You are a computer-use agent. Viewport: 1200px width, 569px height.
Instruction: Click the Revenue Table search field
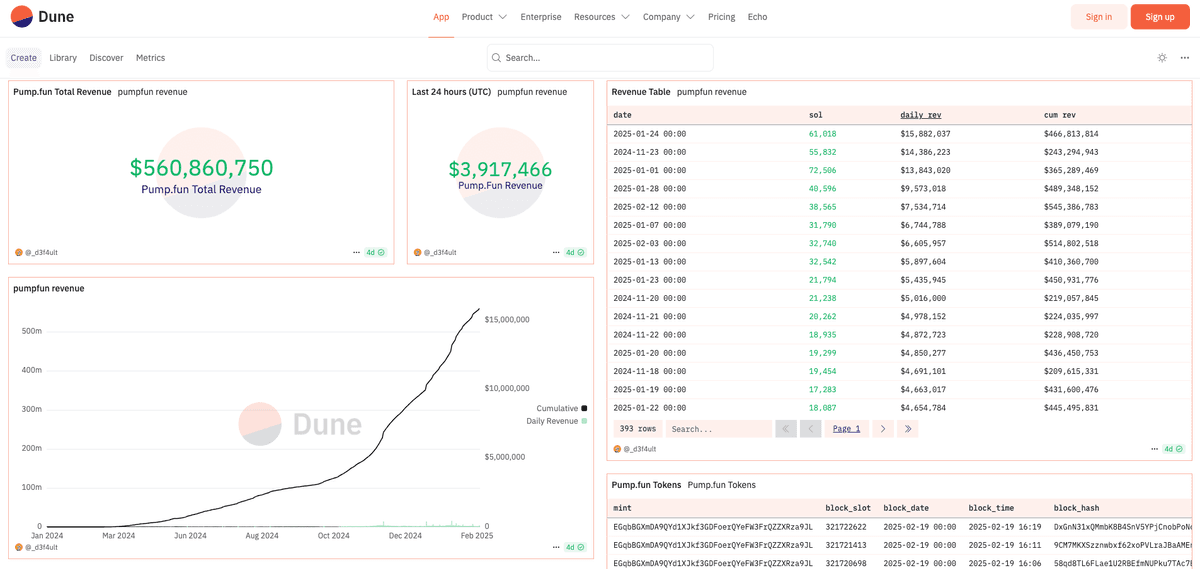pyautogui.click(x=718, y=429)
